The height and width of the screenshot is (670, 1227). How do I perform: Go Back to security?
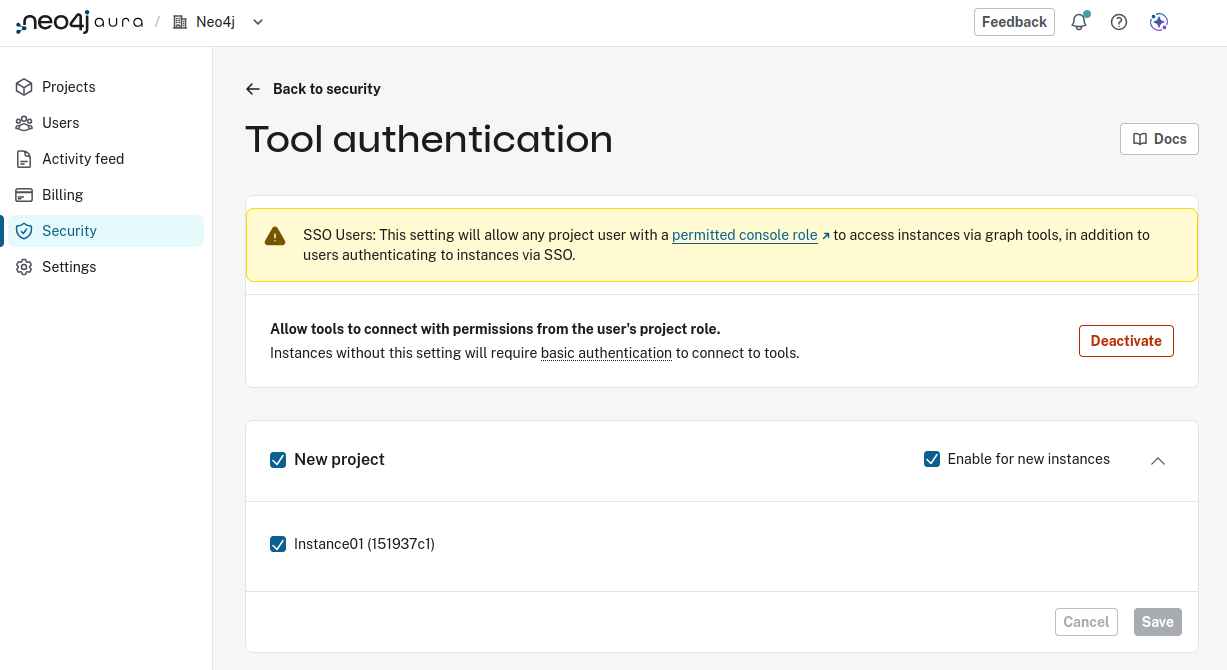click(x=313, y=89)
